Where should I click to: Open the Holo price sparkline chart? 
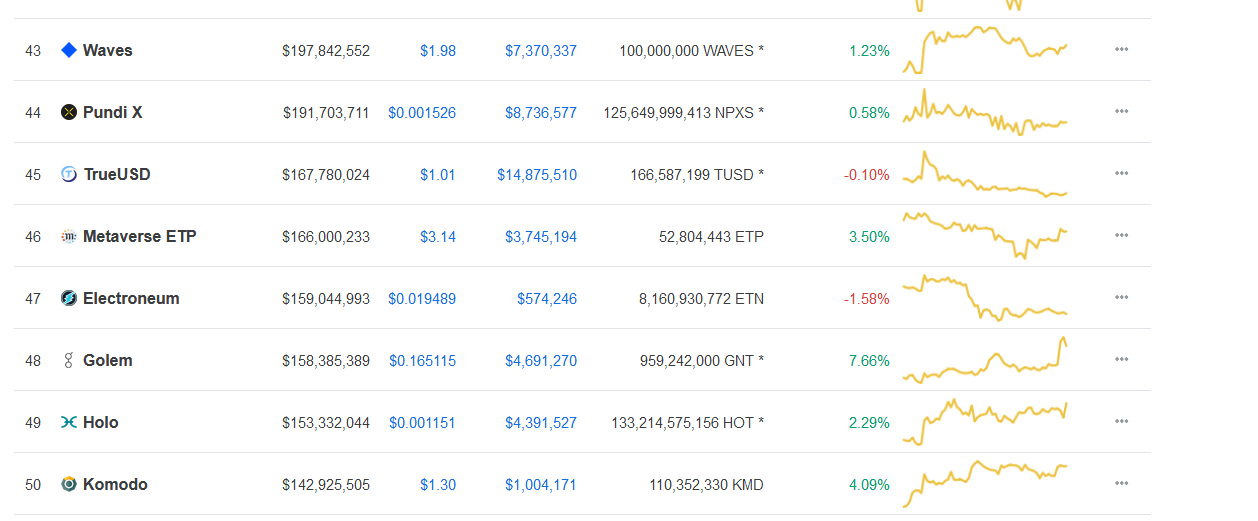coord(985,422)
